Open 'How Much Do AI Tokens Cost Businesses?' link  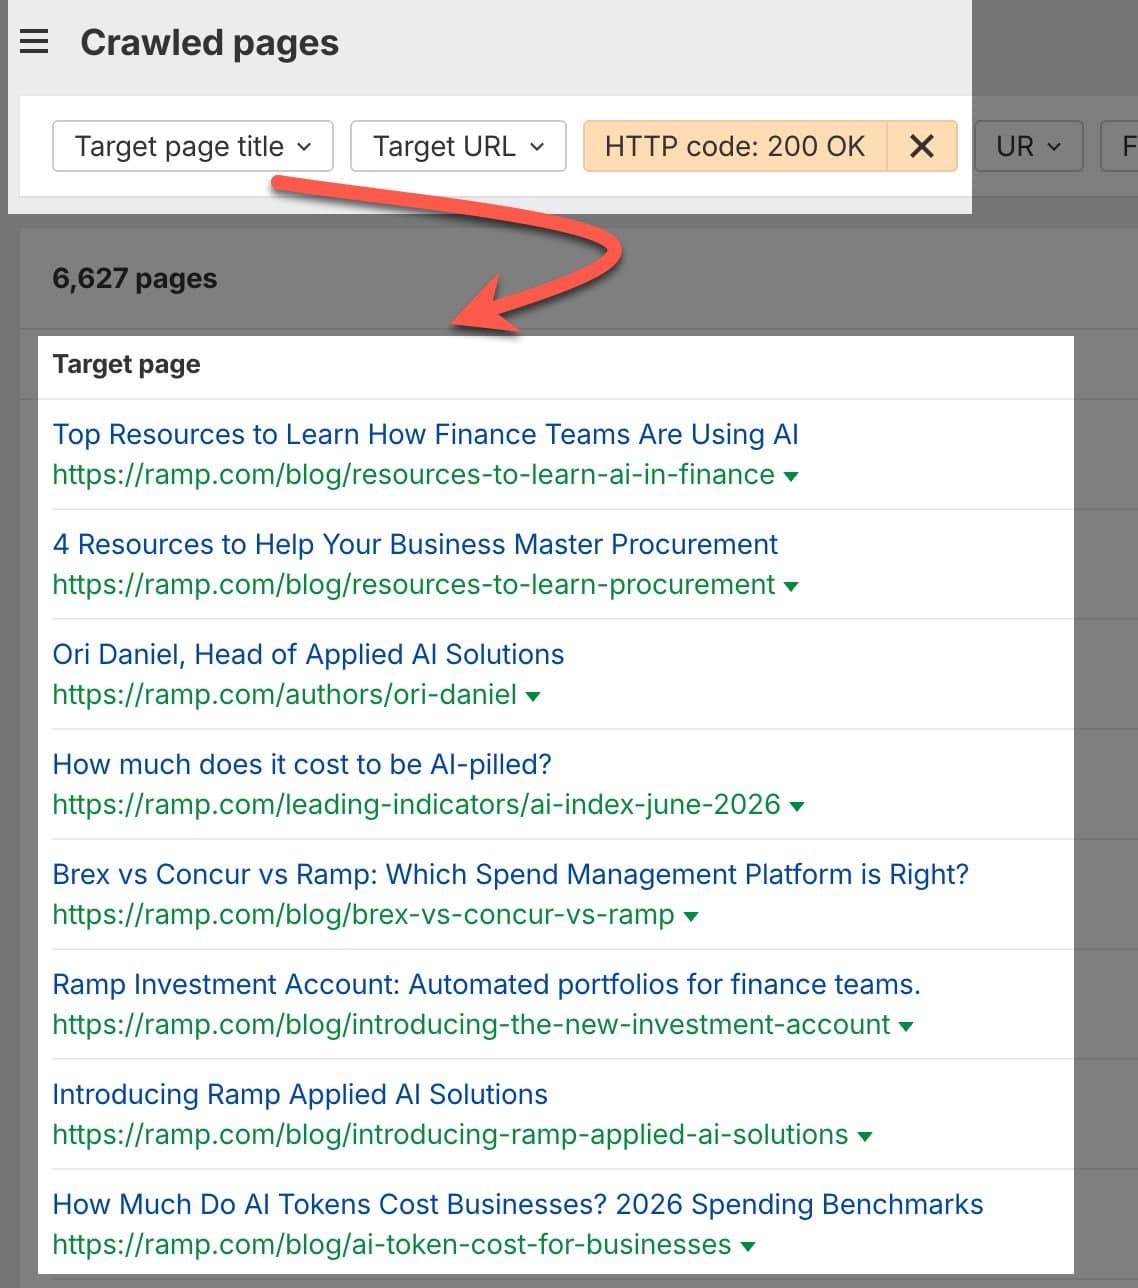pyautogui.click(x=518, y=1204)
